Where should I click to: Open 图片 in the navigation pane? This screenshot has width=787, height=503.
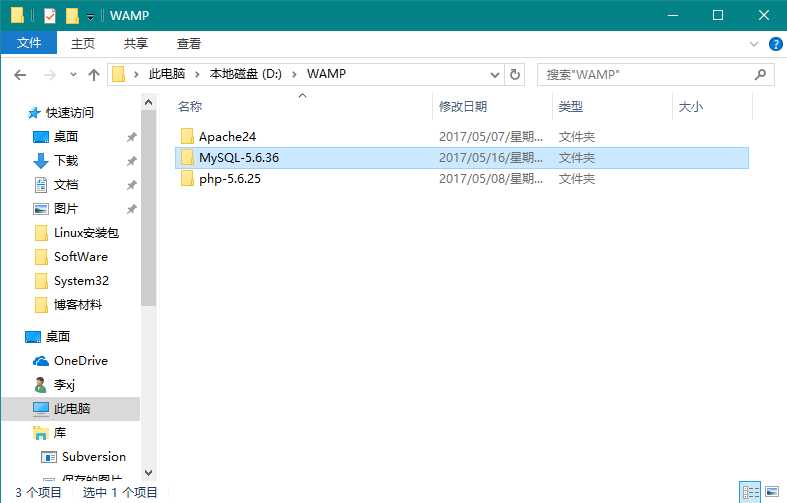click(x=66, y=208)
